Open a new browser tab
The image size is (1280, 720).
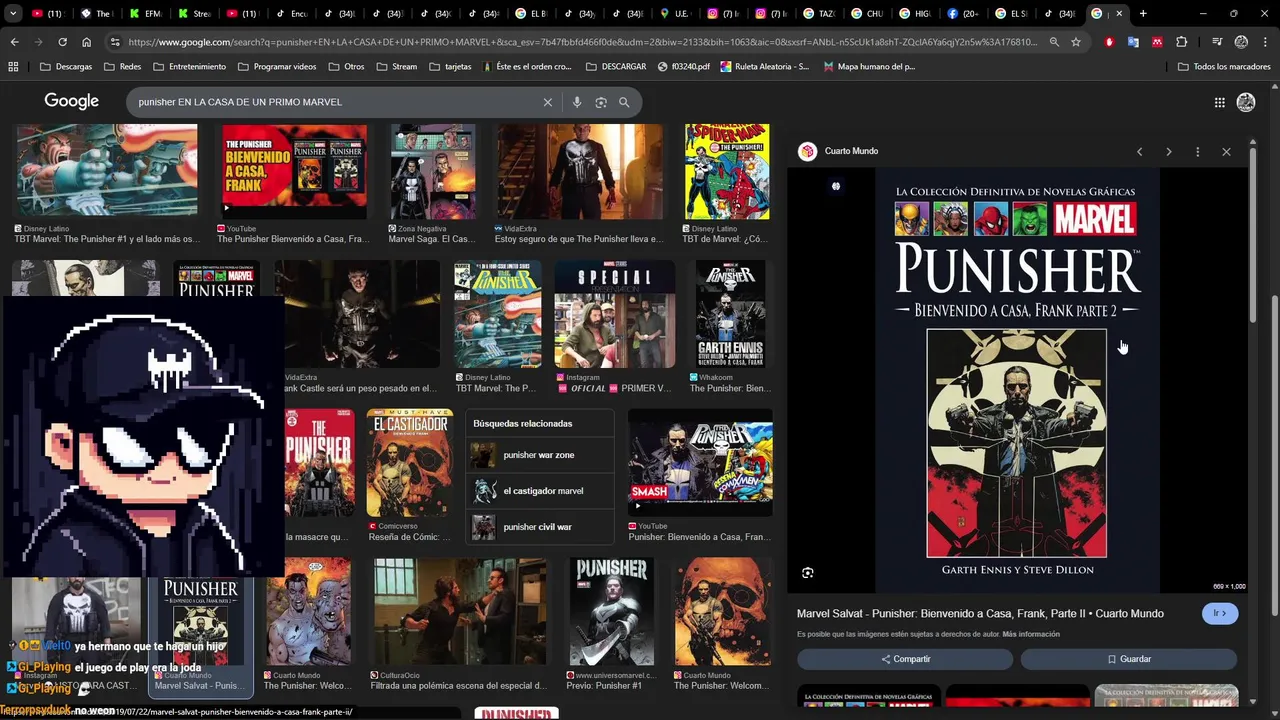coord(1143,14)
